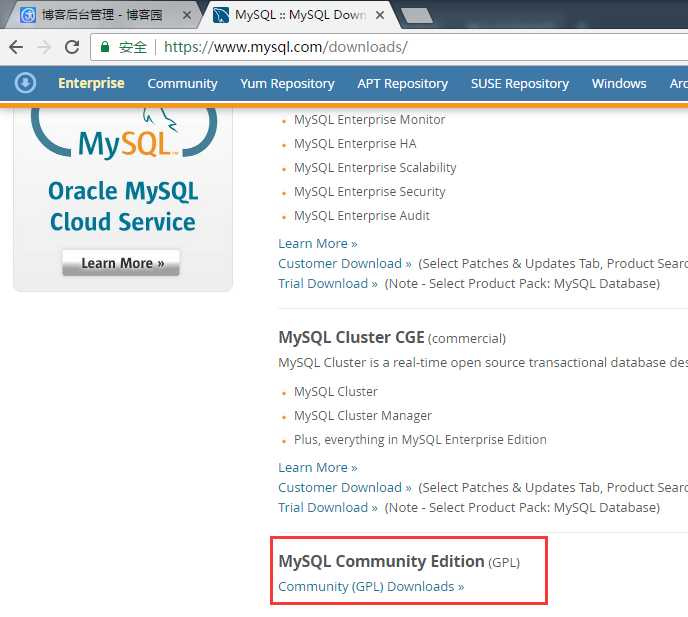Open Trial Download under Enterprise Edition

click(328, 283)
